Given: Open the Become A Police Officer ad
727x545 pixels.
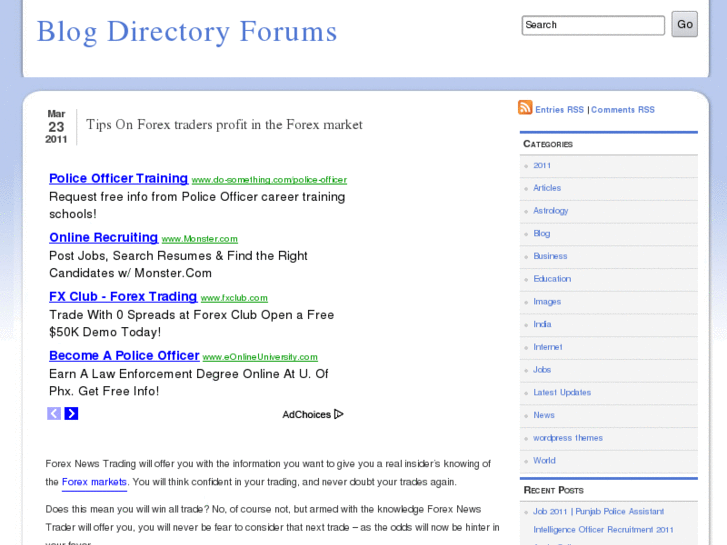Looking at the screenshot, I should tap(124, 355).
